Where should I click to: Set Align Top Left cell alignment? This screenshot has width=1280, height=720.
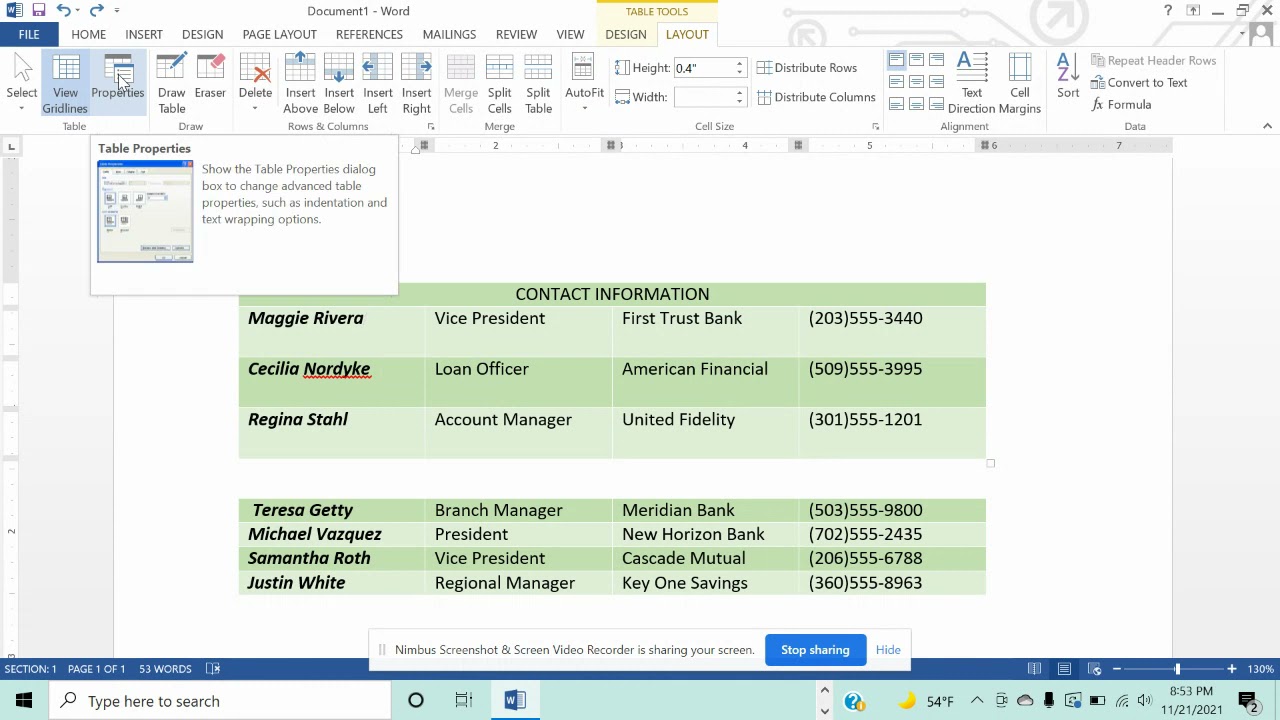(896, 60)
